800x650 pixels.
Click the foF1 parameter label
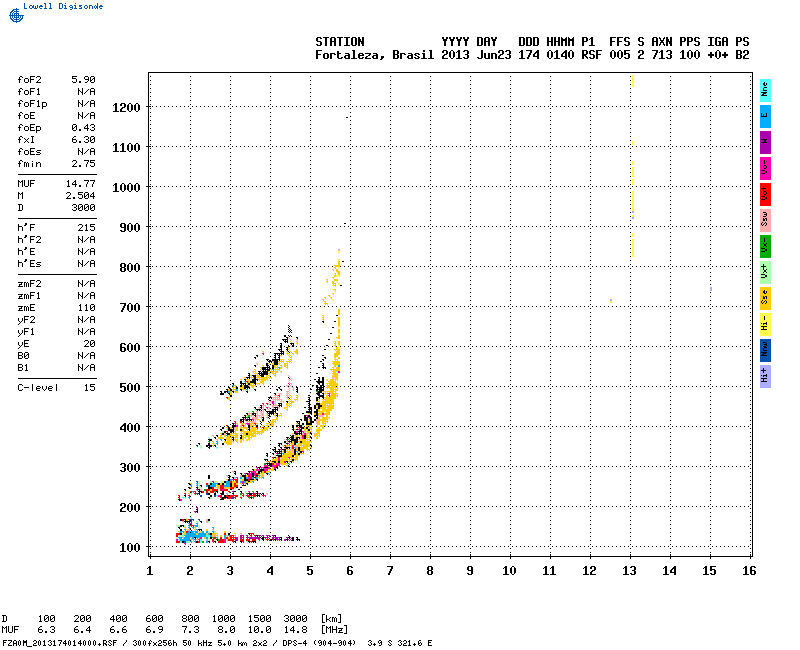point(29,92)
